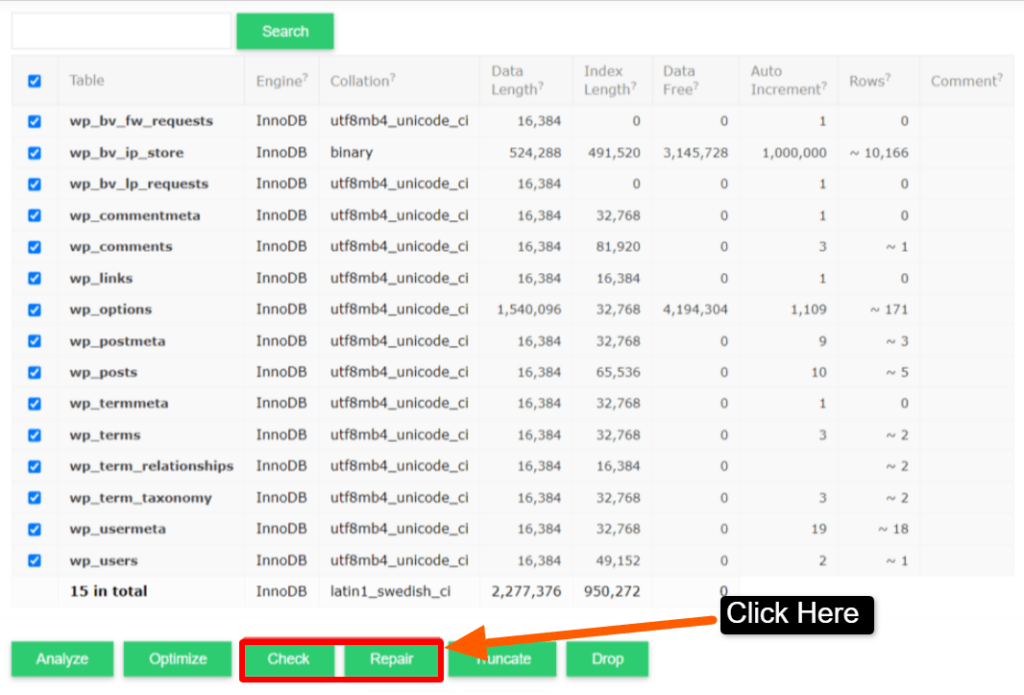Click the Check button
This screenshot has height=695, width=1024.
(289, 659)
